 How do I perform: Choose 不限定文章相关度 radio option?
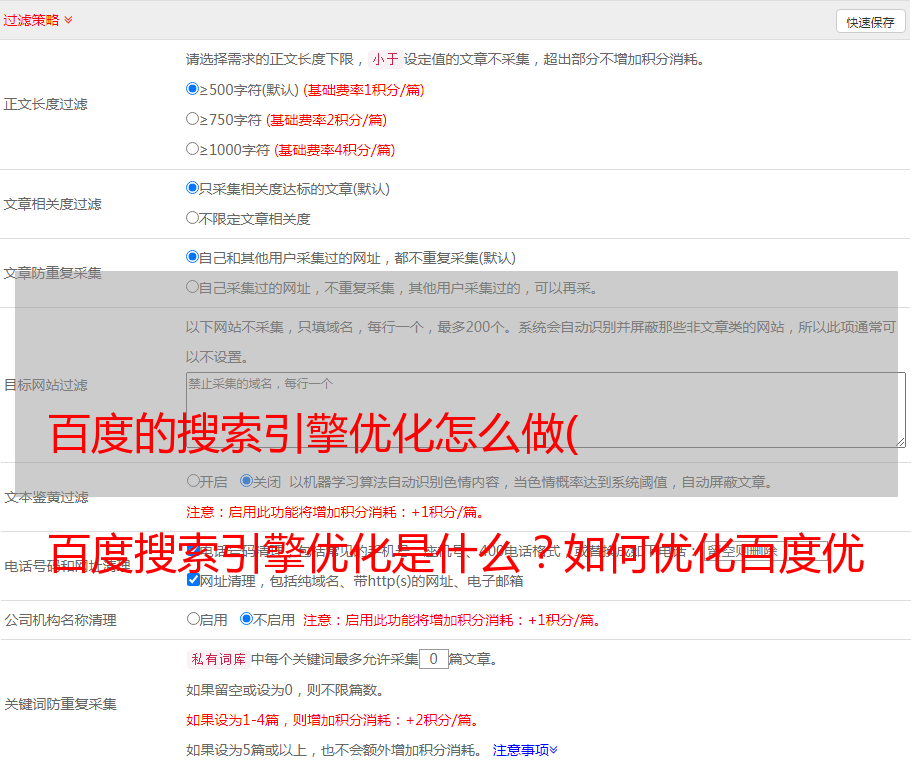click(x=193, y=218)
